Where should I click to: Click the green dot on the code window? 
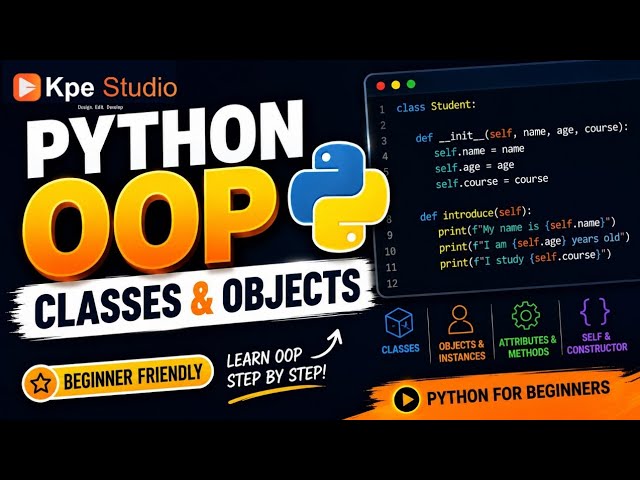click(411, 84)
